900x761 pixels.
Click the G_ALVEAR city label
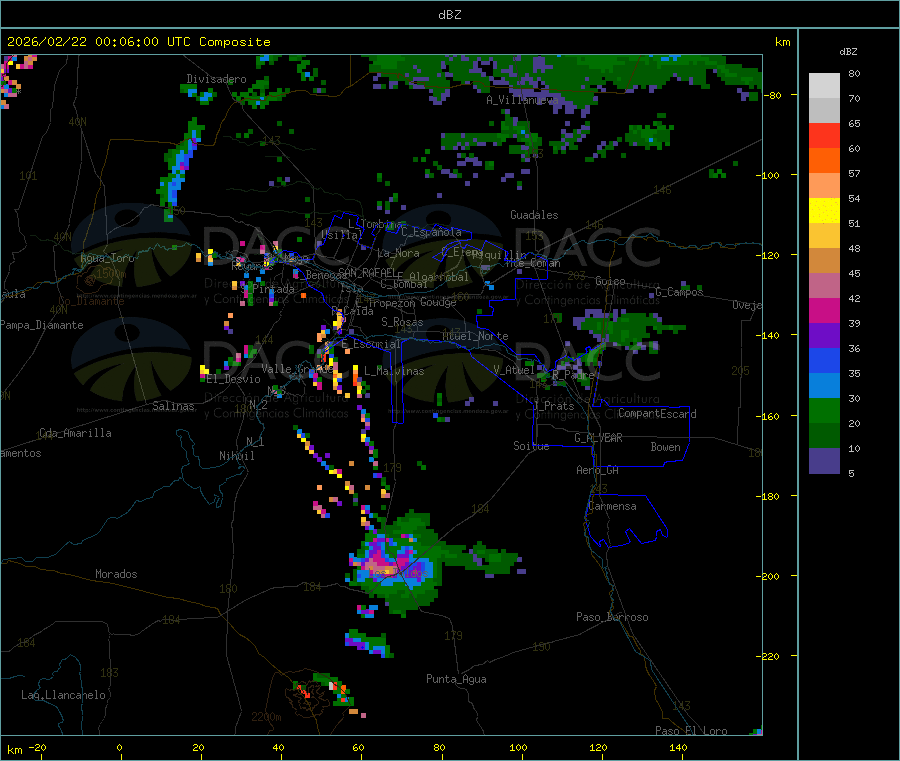(598, 438)
